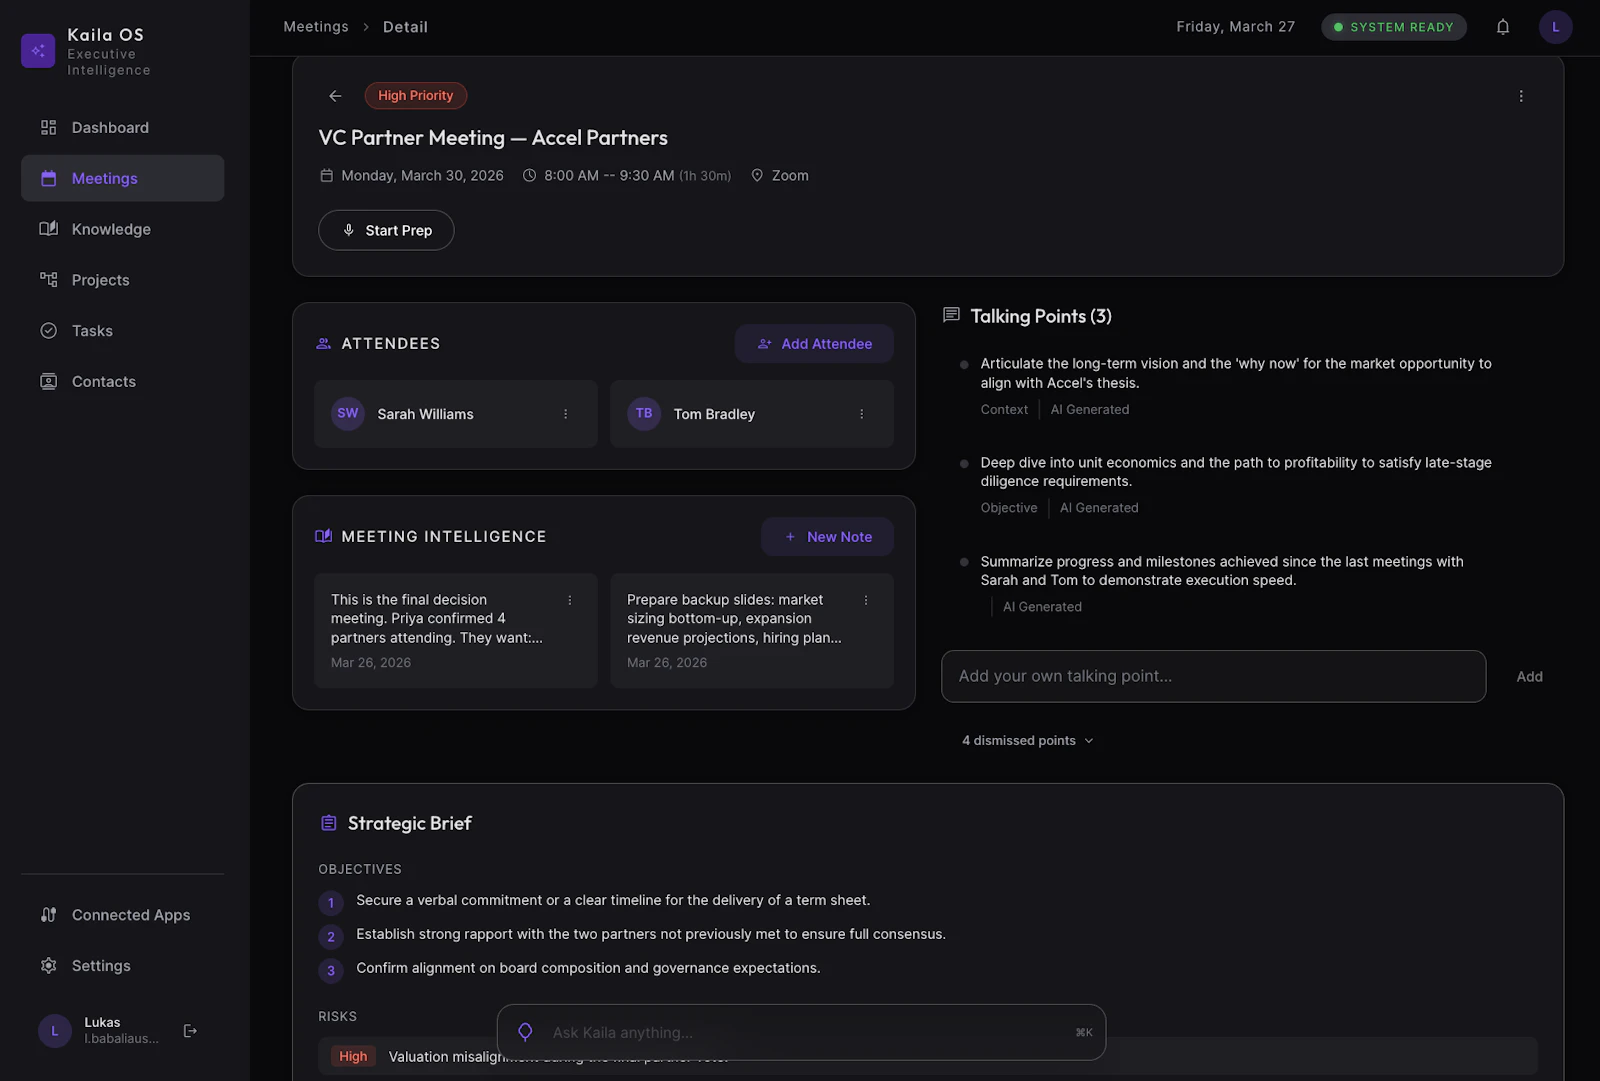Click the talking point about long-term vision
Screen dimensions: 1600x1081
(1236, 373)
